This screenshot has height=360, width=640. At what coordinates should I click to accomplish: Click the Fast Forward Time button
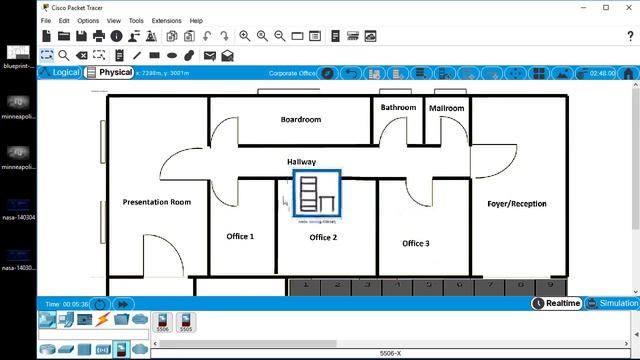(x=123, y=304)
